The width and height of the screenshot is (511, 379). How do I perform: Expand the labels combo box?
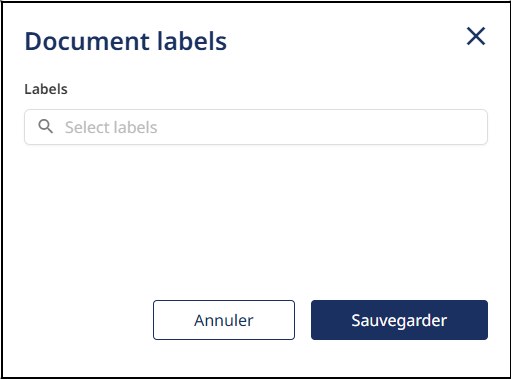click(256, 127)
